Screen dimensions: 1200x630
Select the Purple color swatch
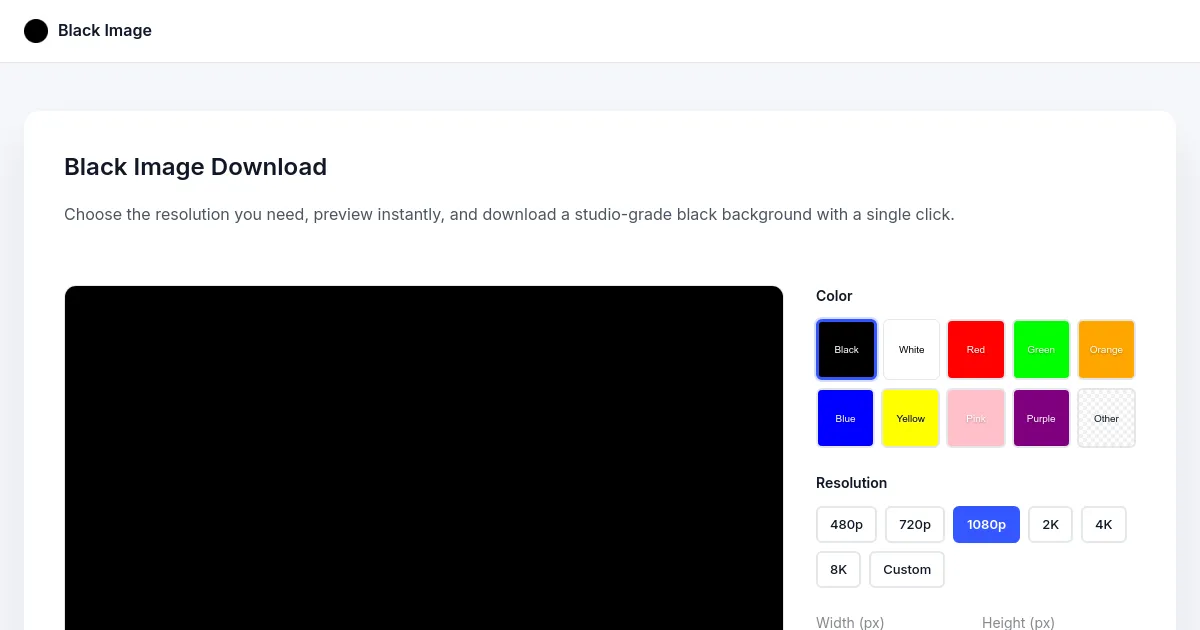[1041, 418]
